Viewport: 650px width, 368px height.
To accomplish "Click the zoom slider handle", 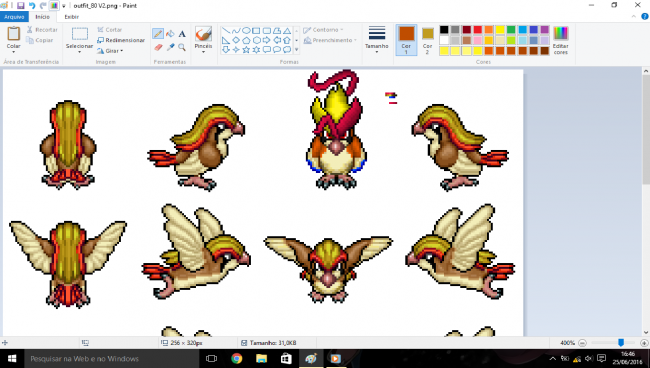I will [x=621, y=343].
